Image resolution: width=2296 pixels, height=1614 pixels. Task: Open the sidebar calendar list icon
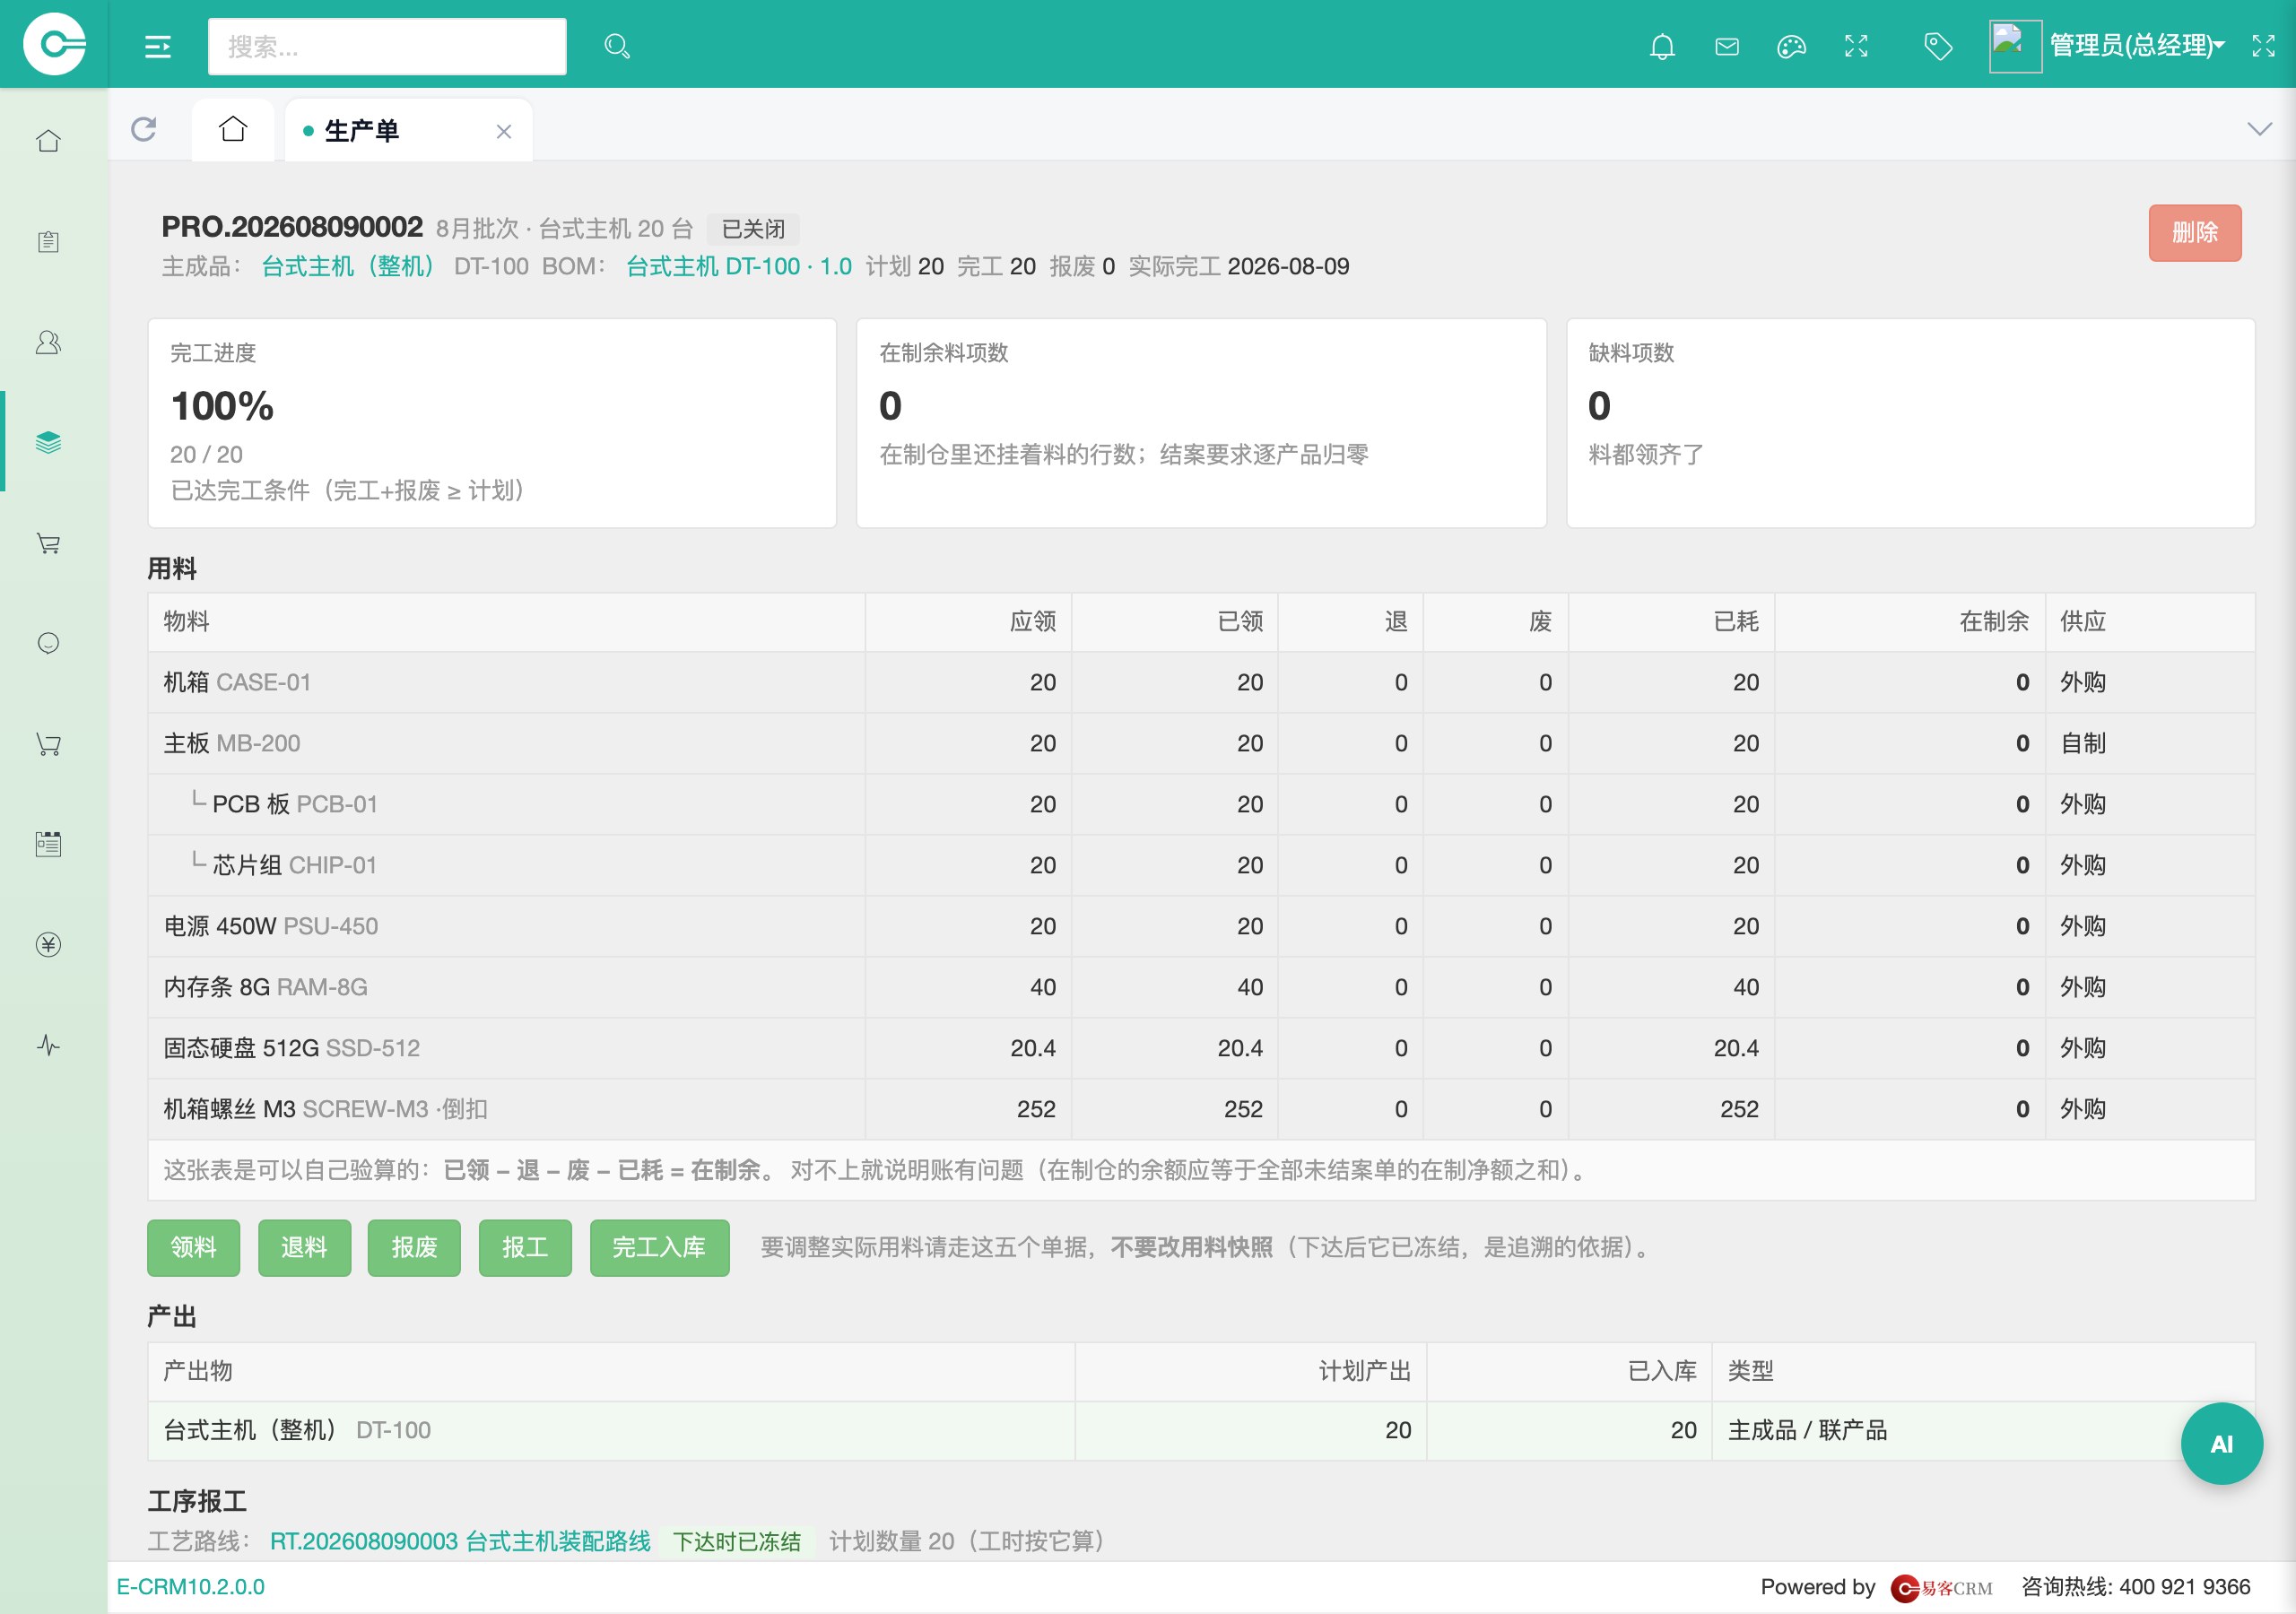point(48,844)
